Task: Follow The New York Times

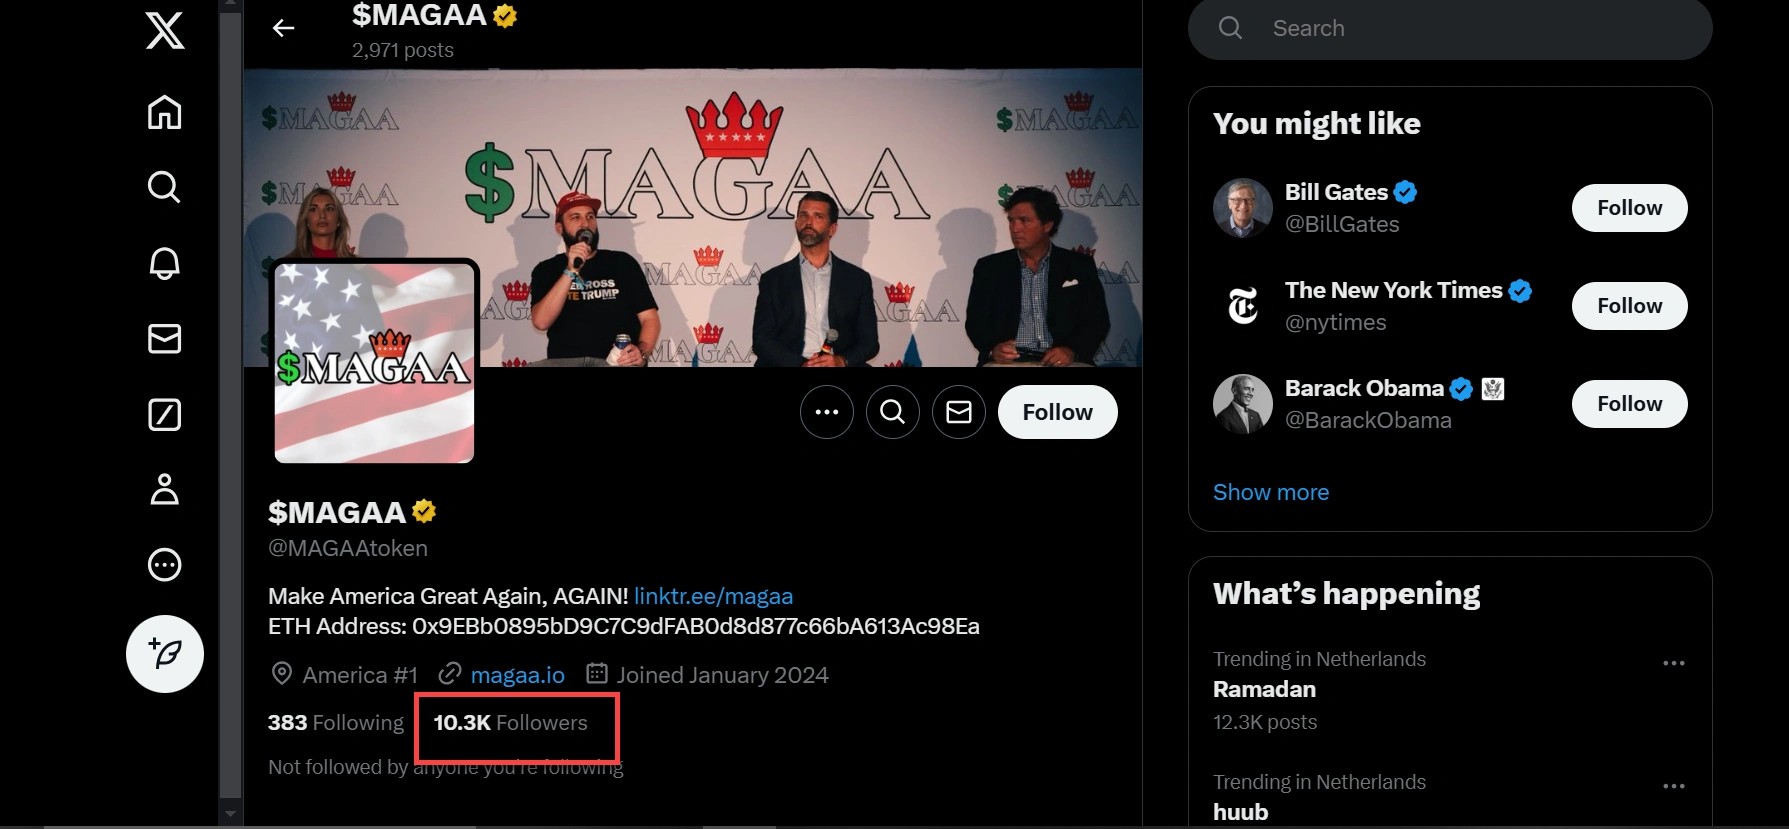Action: click(x=1630, y=306)
